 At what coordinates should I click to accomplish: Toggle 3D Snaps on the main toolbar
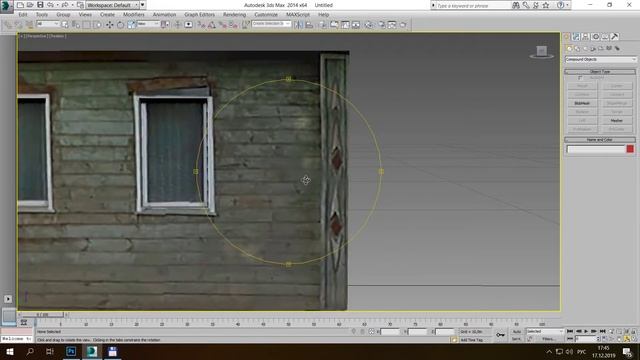point(201,25)
